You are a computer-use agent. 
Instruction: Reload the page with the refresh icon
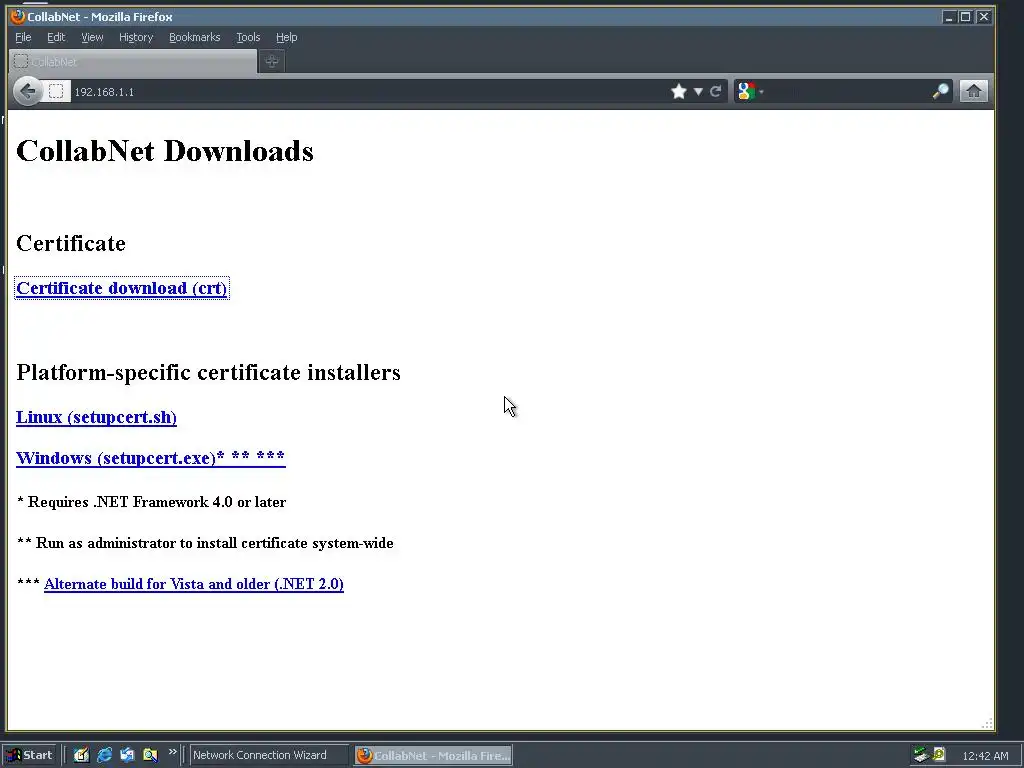[x=716, y=91]
